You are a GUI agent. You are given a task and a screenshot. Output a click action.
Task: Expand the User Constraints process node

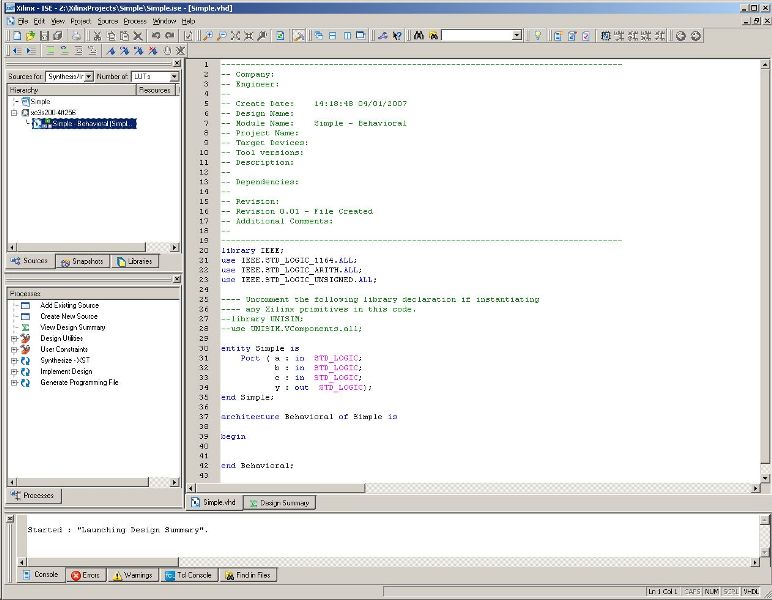point(14,350)
